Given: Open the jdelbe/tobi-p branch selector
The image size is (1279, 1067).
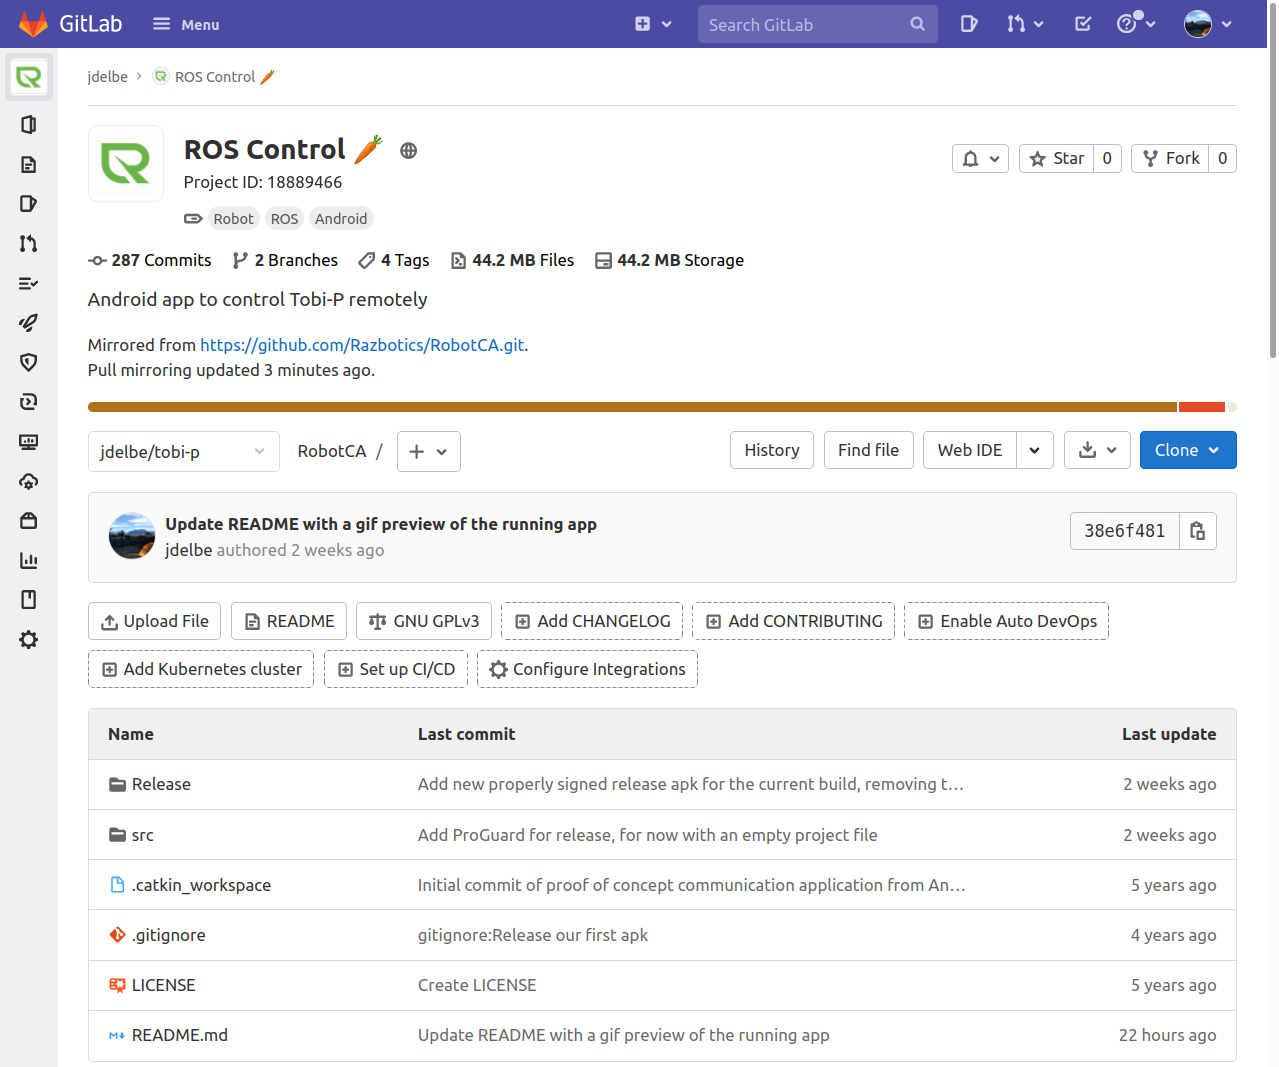Looking at the screenshot, I should coord(183,452).
